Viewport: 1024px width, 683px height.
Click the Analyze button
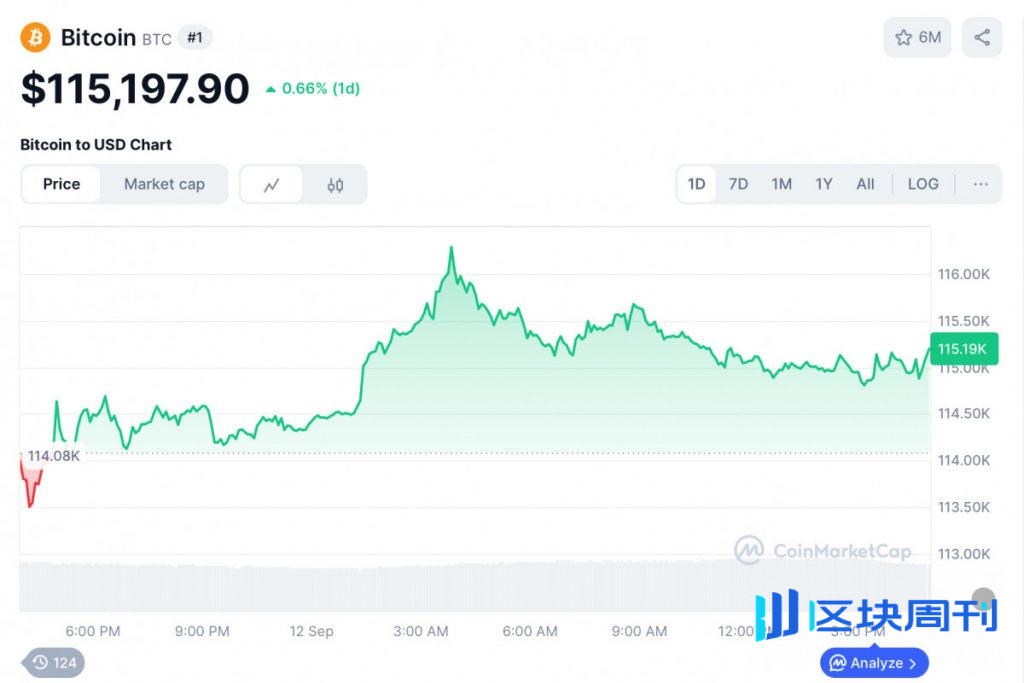coord(874,663)
